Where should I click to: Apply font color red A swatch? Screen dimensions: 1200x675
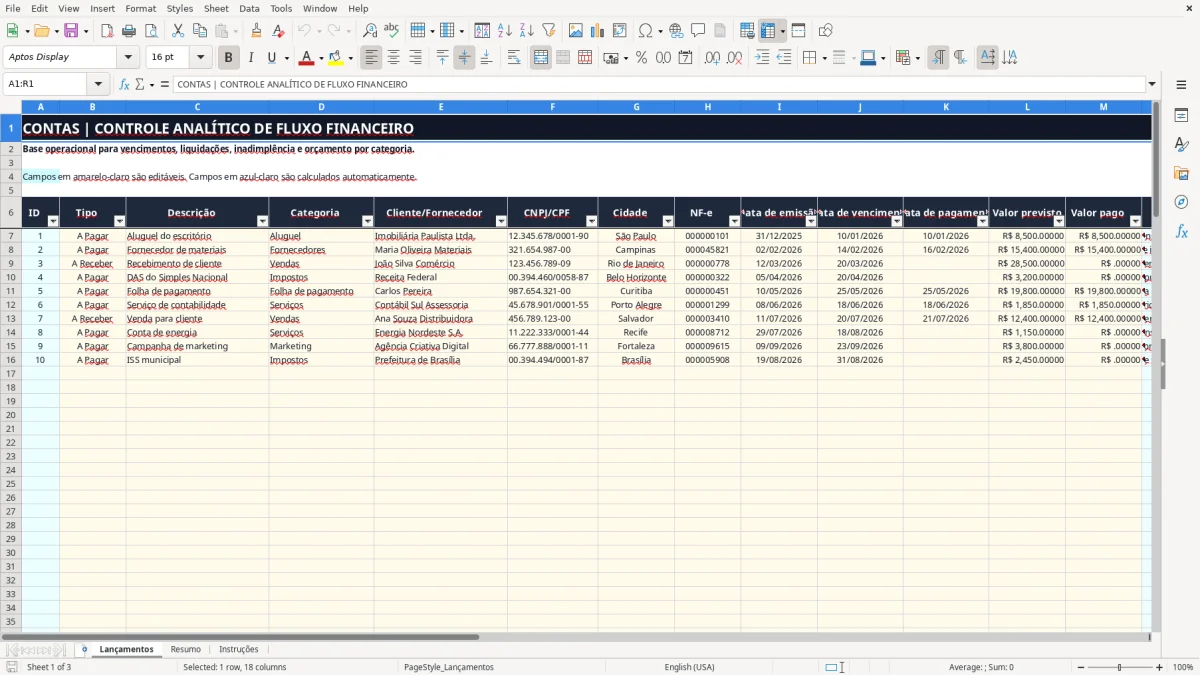[x=307, y=58]
